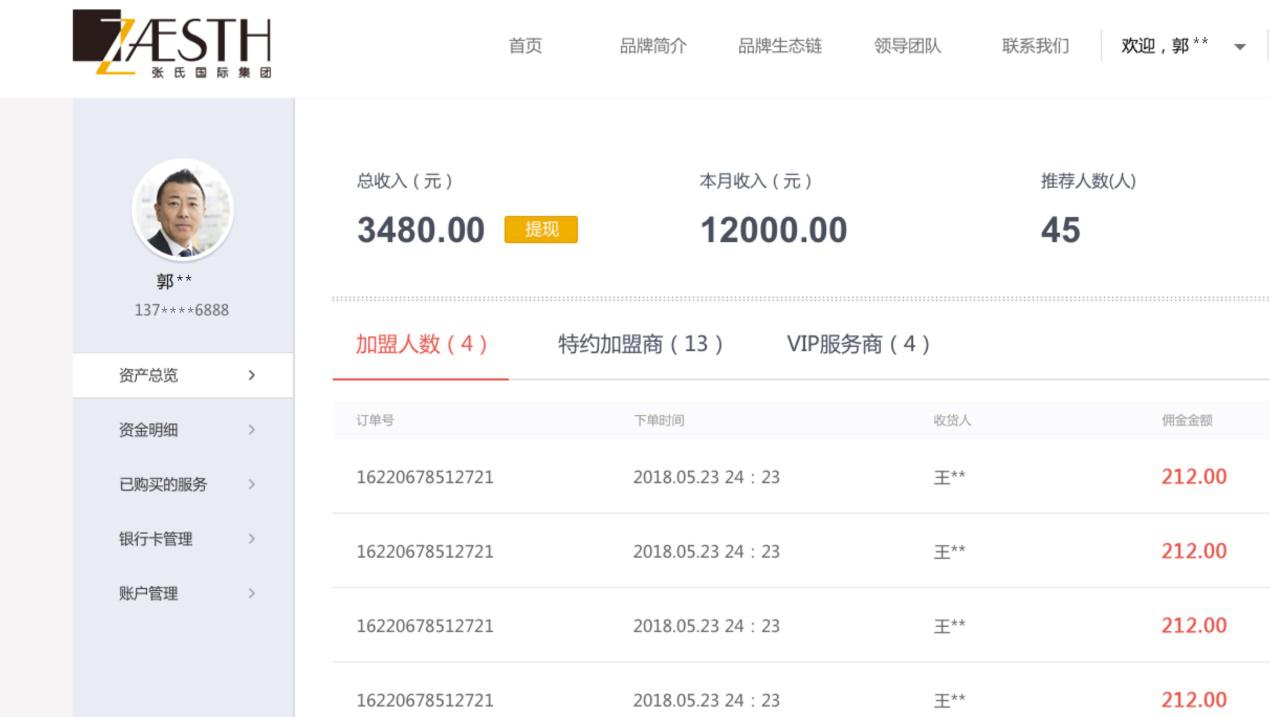Viewport: 1270px width, 717px height.
Task: Click the user profile avatar photo
Action: point(182,211)
